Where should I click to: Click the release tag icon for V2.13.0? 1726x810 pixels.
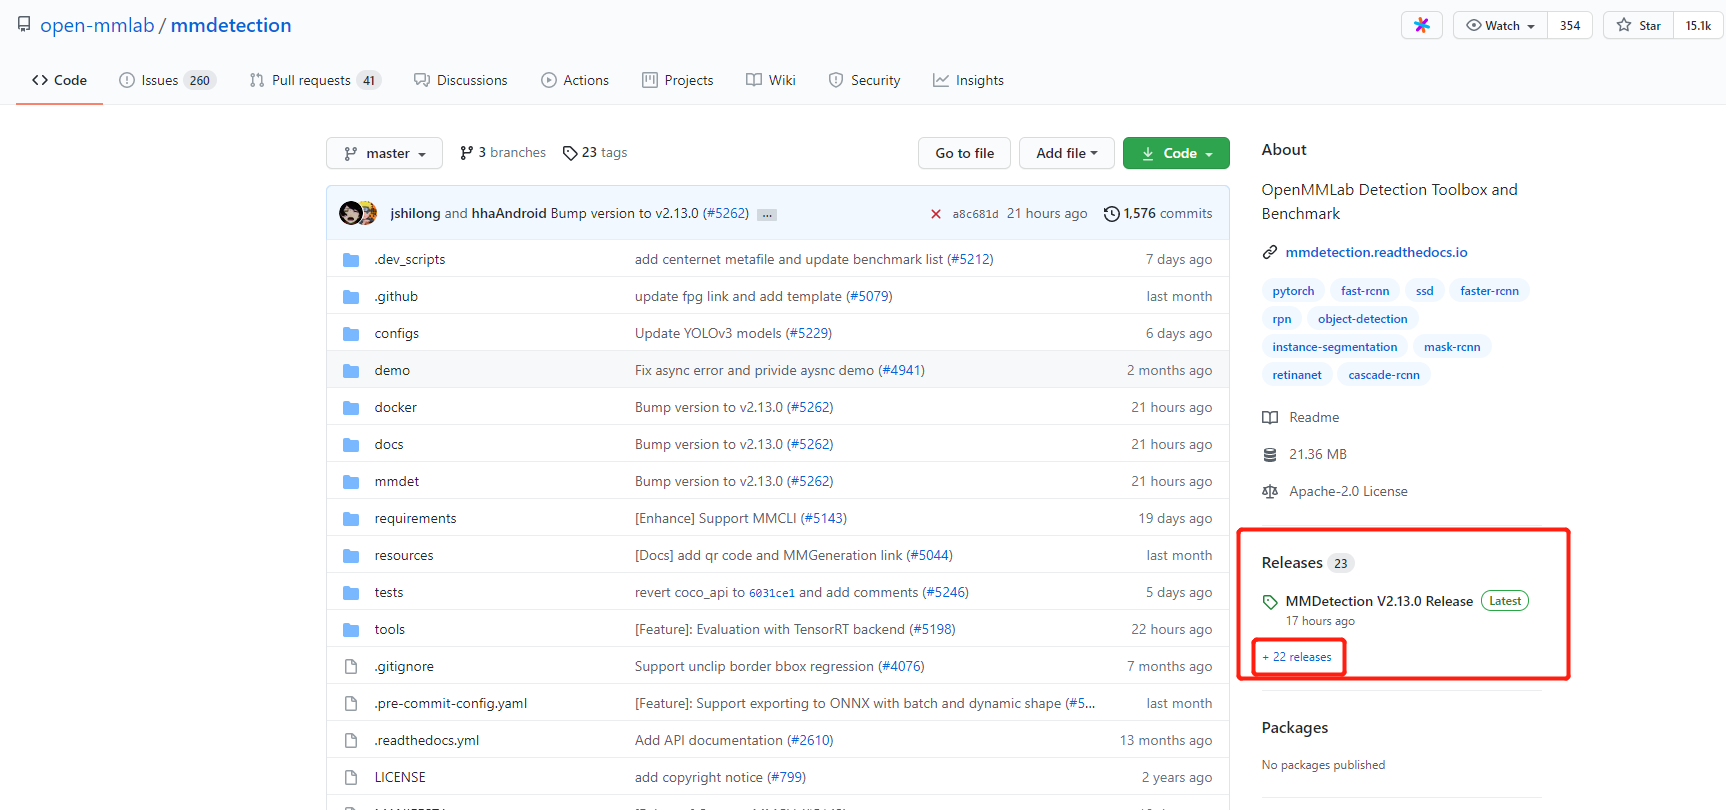tap(1270, 602)
